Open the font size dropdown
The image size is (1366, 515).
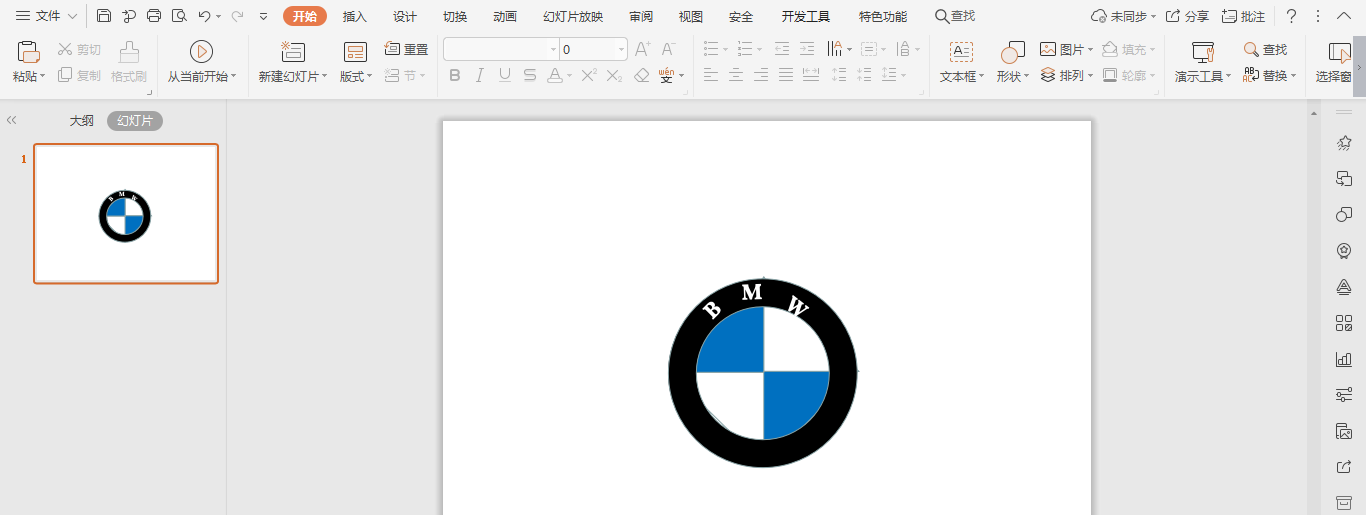click(621, 49)
